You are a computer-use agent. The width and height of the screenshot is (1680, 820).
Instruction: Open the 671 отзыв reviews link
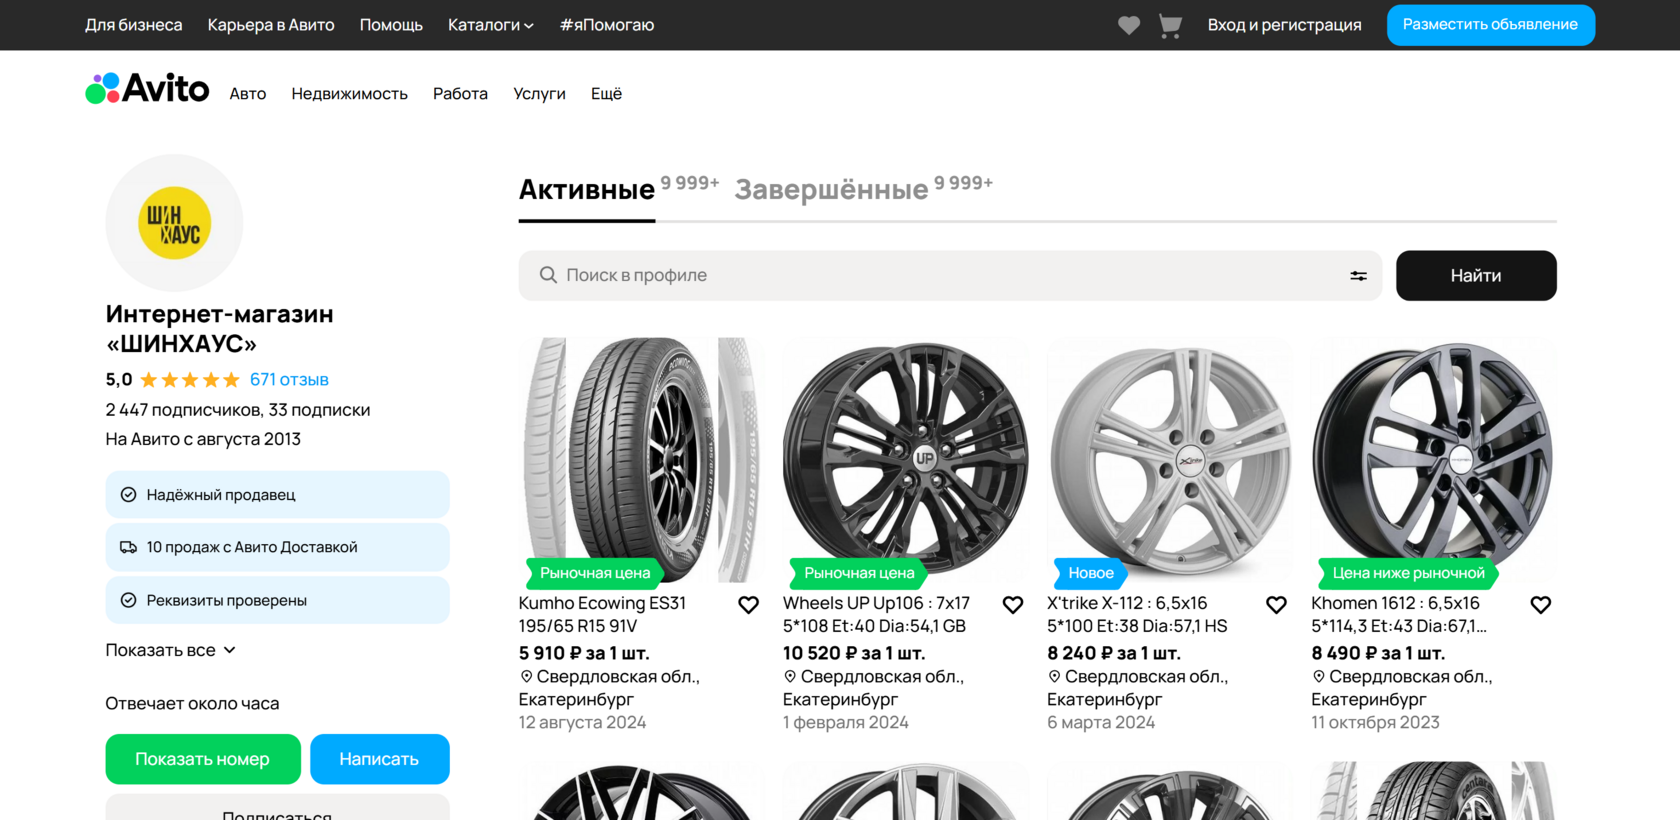point(289,380)
